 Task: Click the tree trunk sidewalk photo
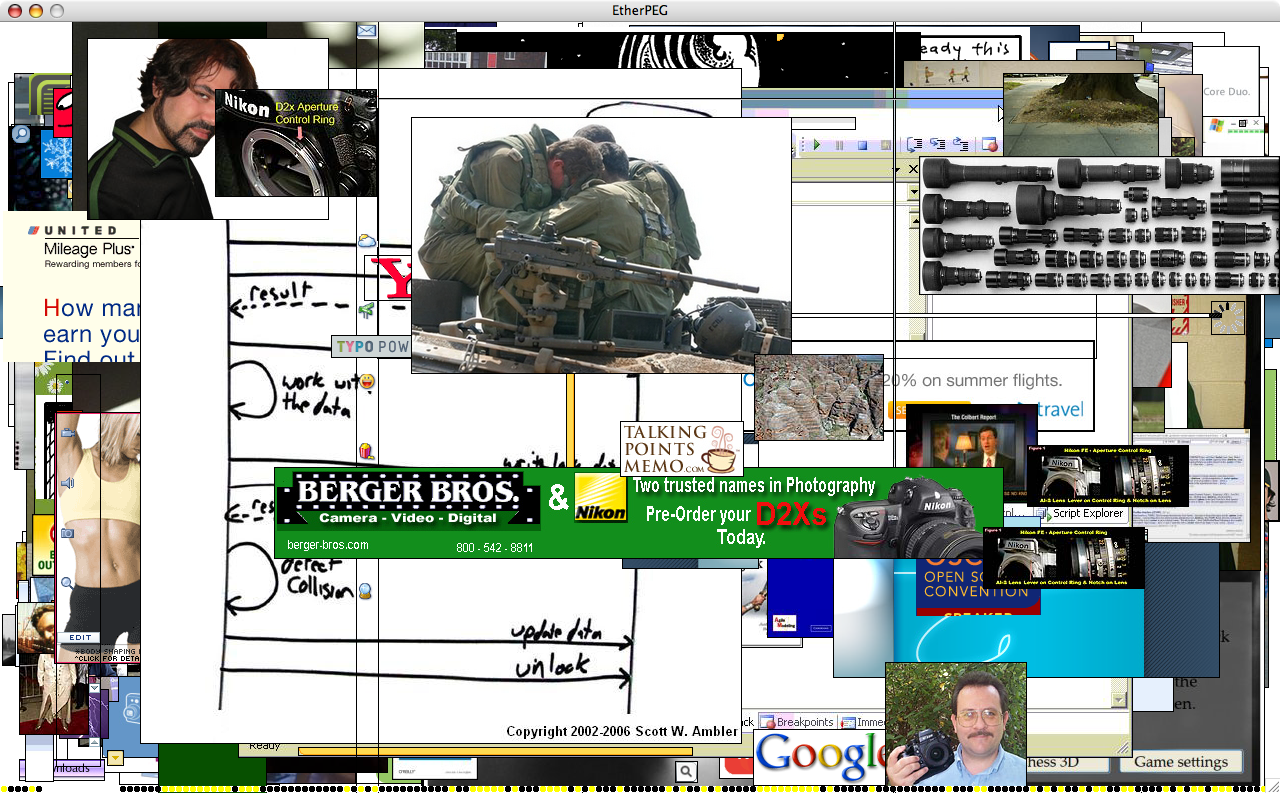1081,114
